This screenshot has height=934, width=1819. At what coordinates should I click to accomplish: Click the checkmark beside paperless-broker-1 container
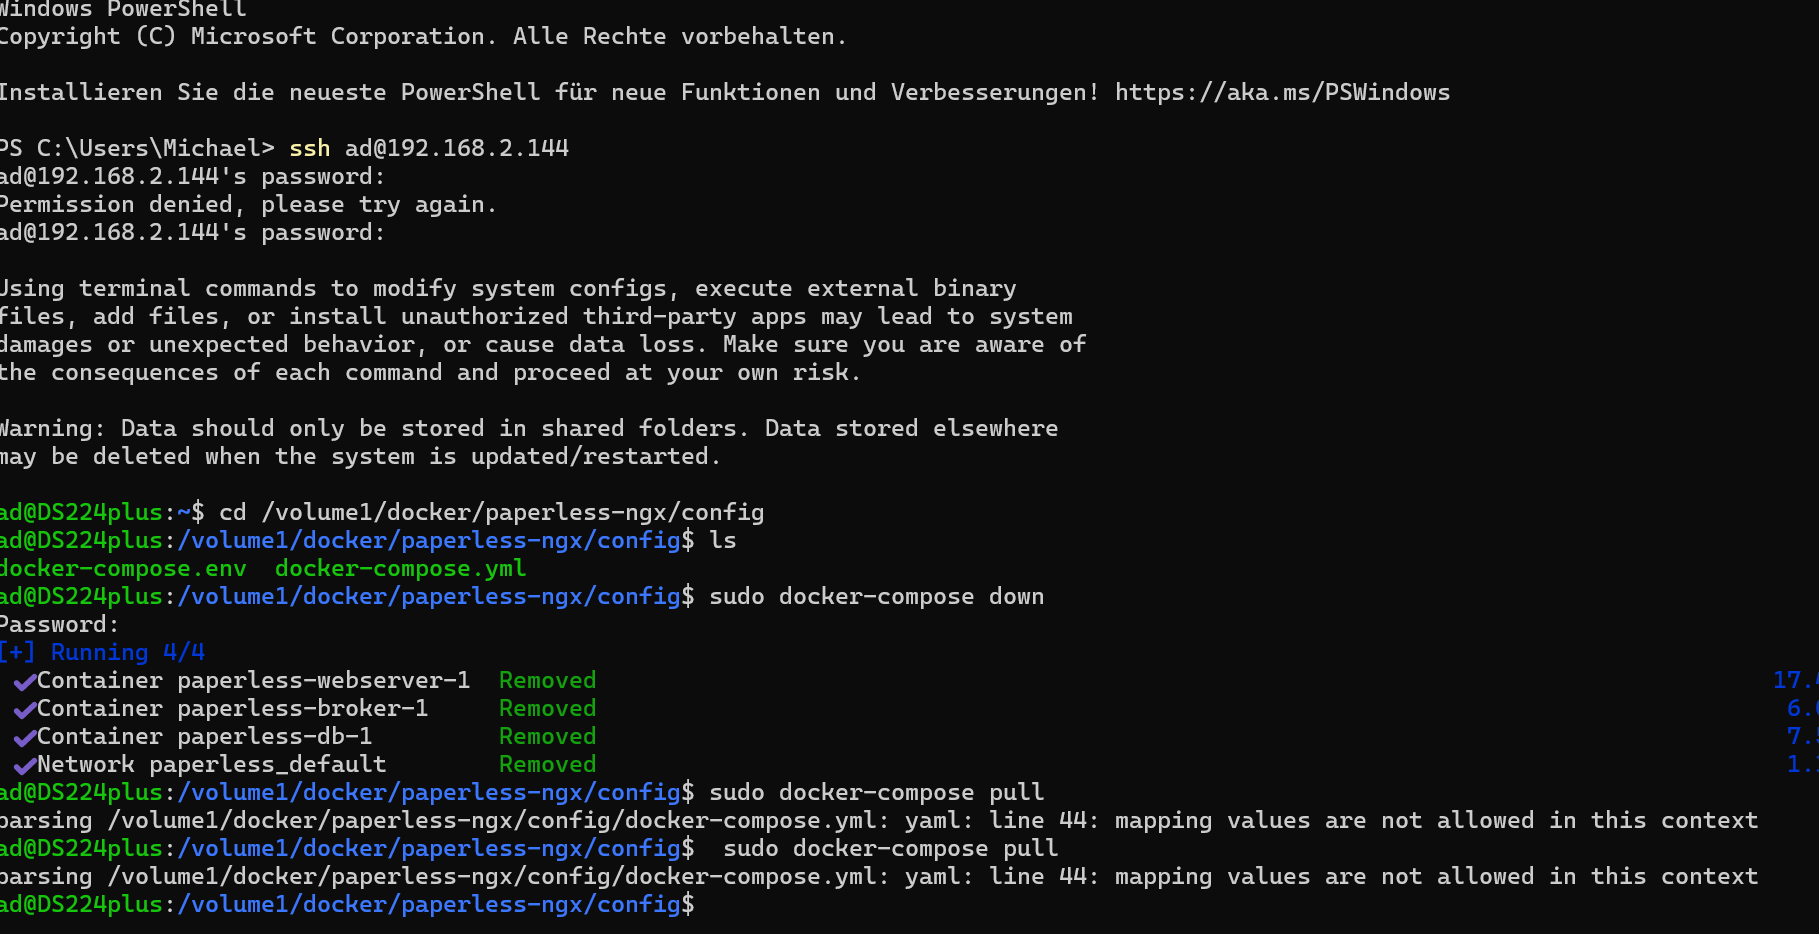click(x=25, y=710)
